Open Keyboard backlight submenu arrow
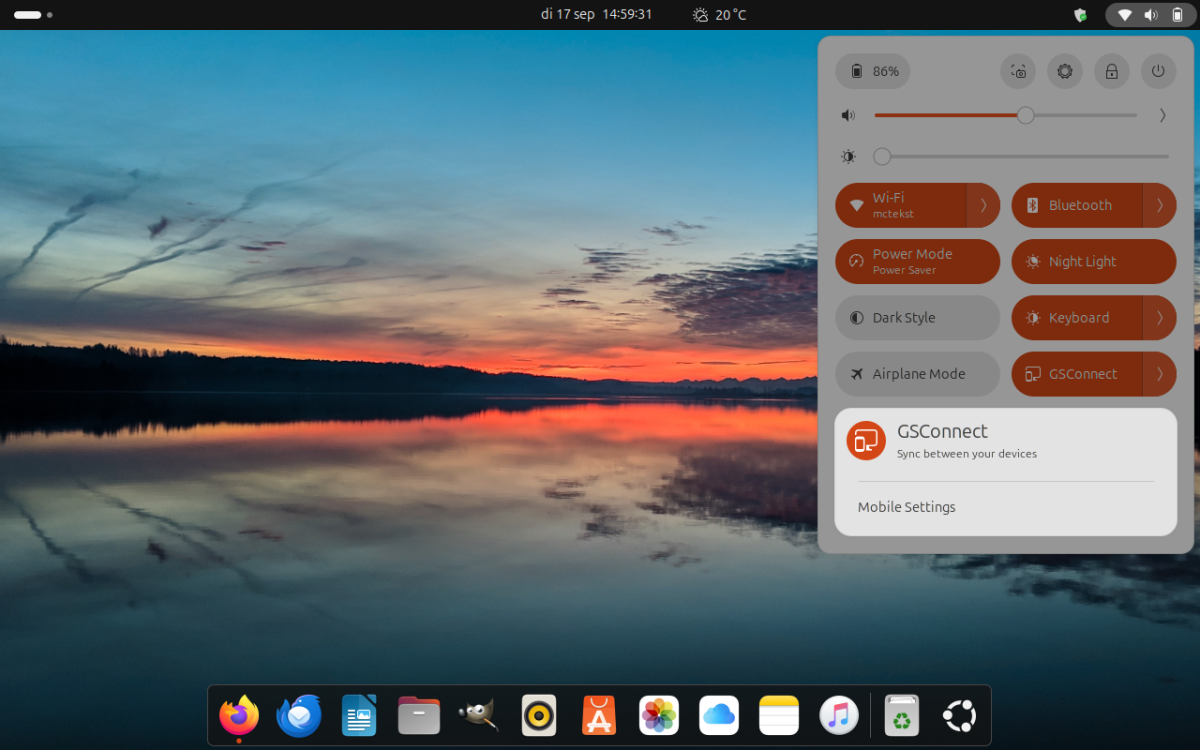This screenshot has height=750, width=1200. click(x=1159, y=318)
